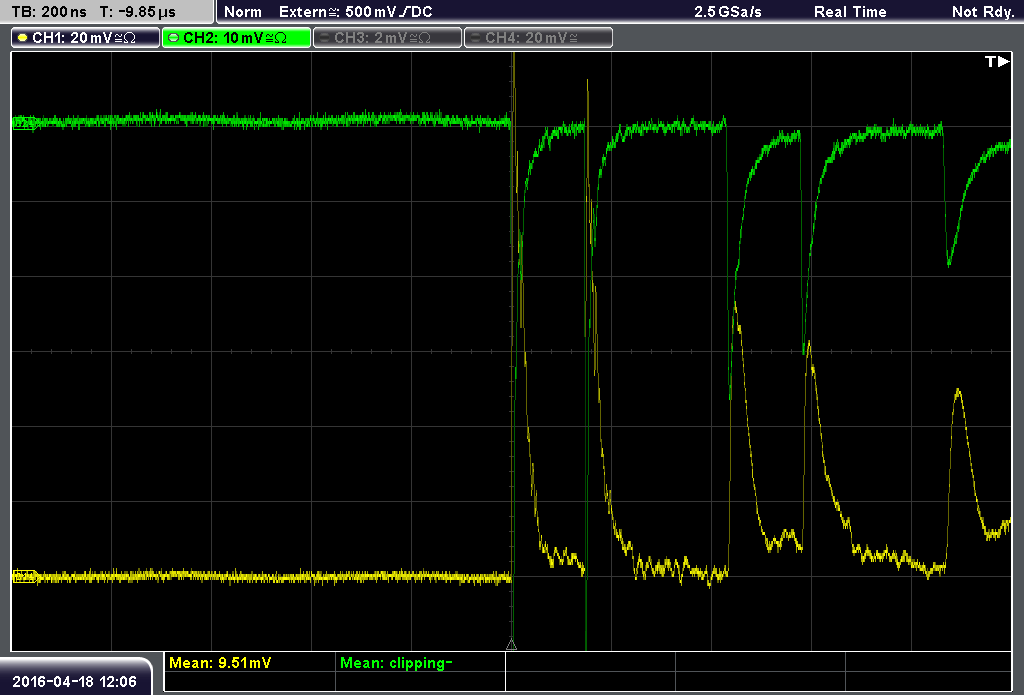Click the yellow dot in CH1 tab

tap(23, 38)
